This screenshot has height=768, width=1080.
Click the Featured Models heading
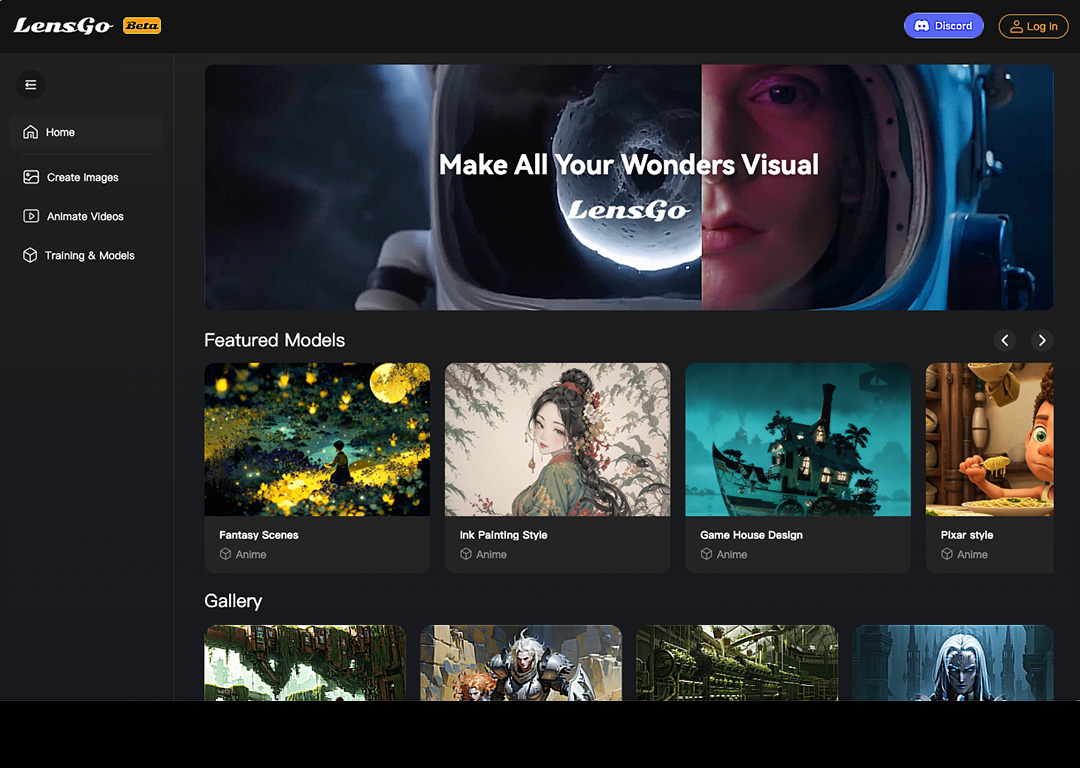[275, 340]
